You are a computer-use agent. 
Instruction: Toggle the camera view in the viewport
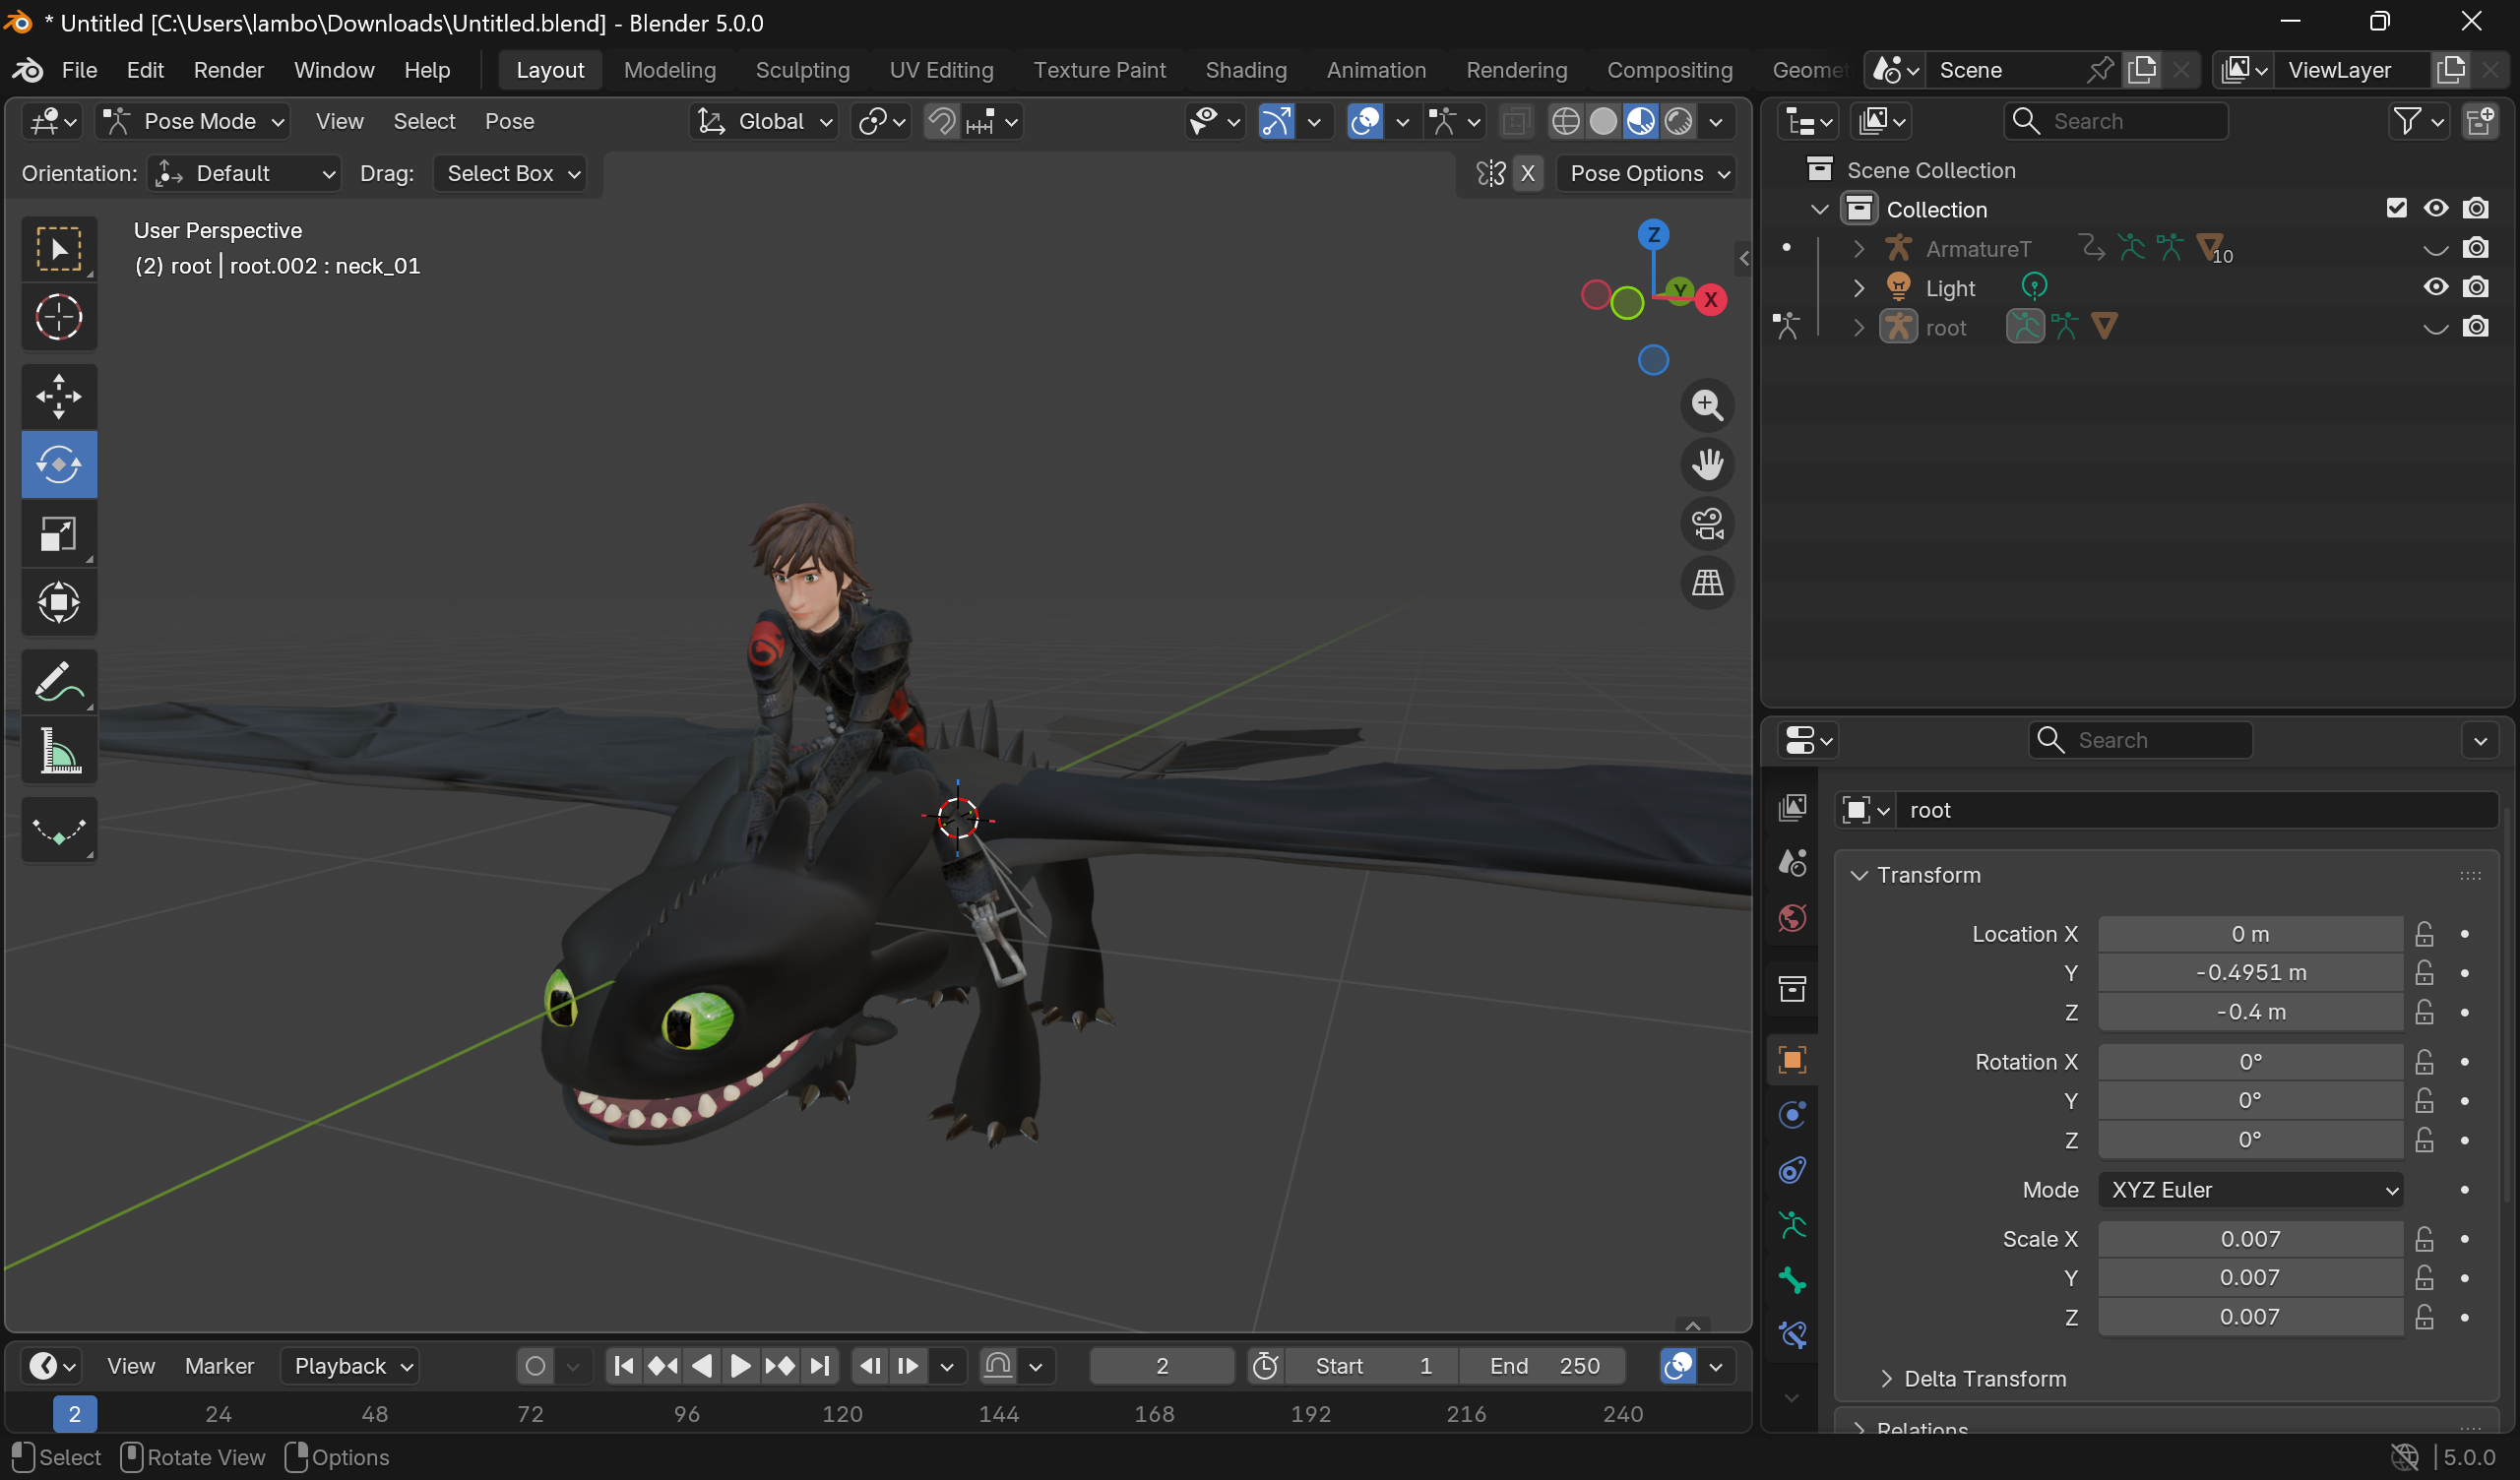[x=1708, y=523]
